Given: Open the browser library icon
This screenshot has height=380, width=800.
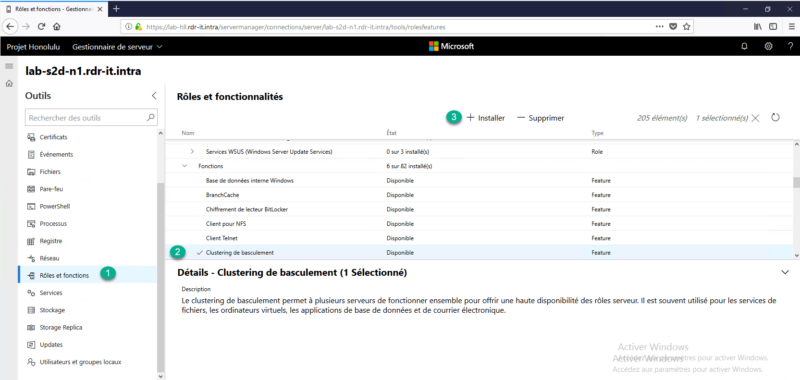Looking at the screenshot, I should coord(758,27).
